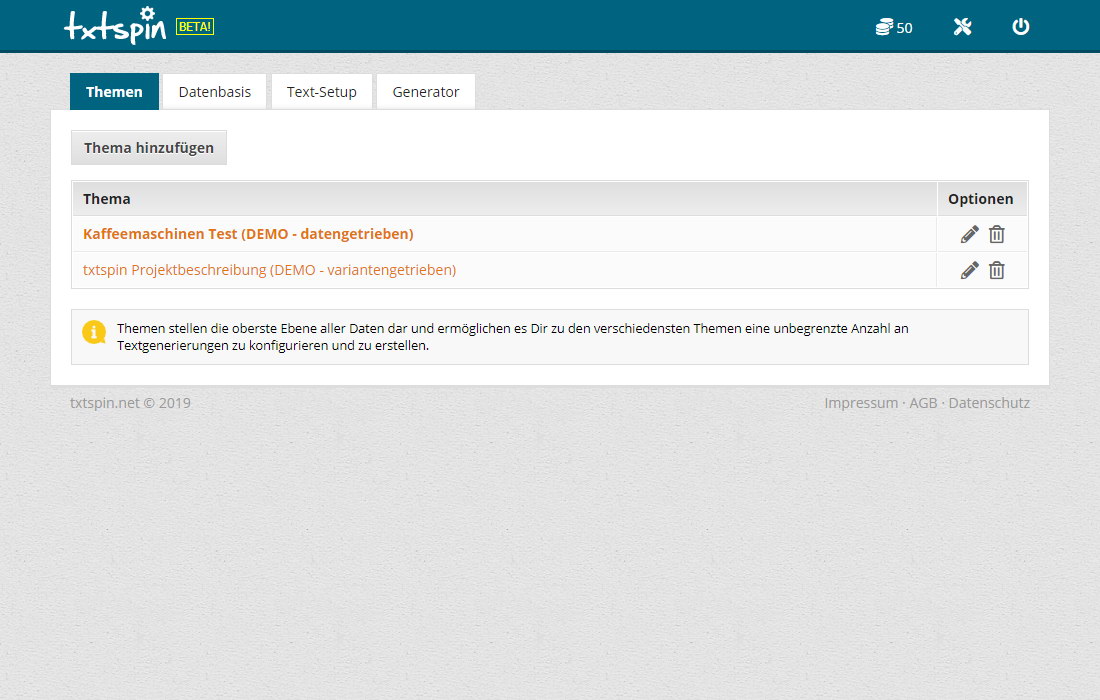Open settings via the tools icon
The height and width of the screenshot is (700, 1100).
click(962, 27)
